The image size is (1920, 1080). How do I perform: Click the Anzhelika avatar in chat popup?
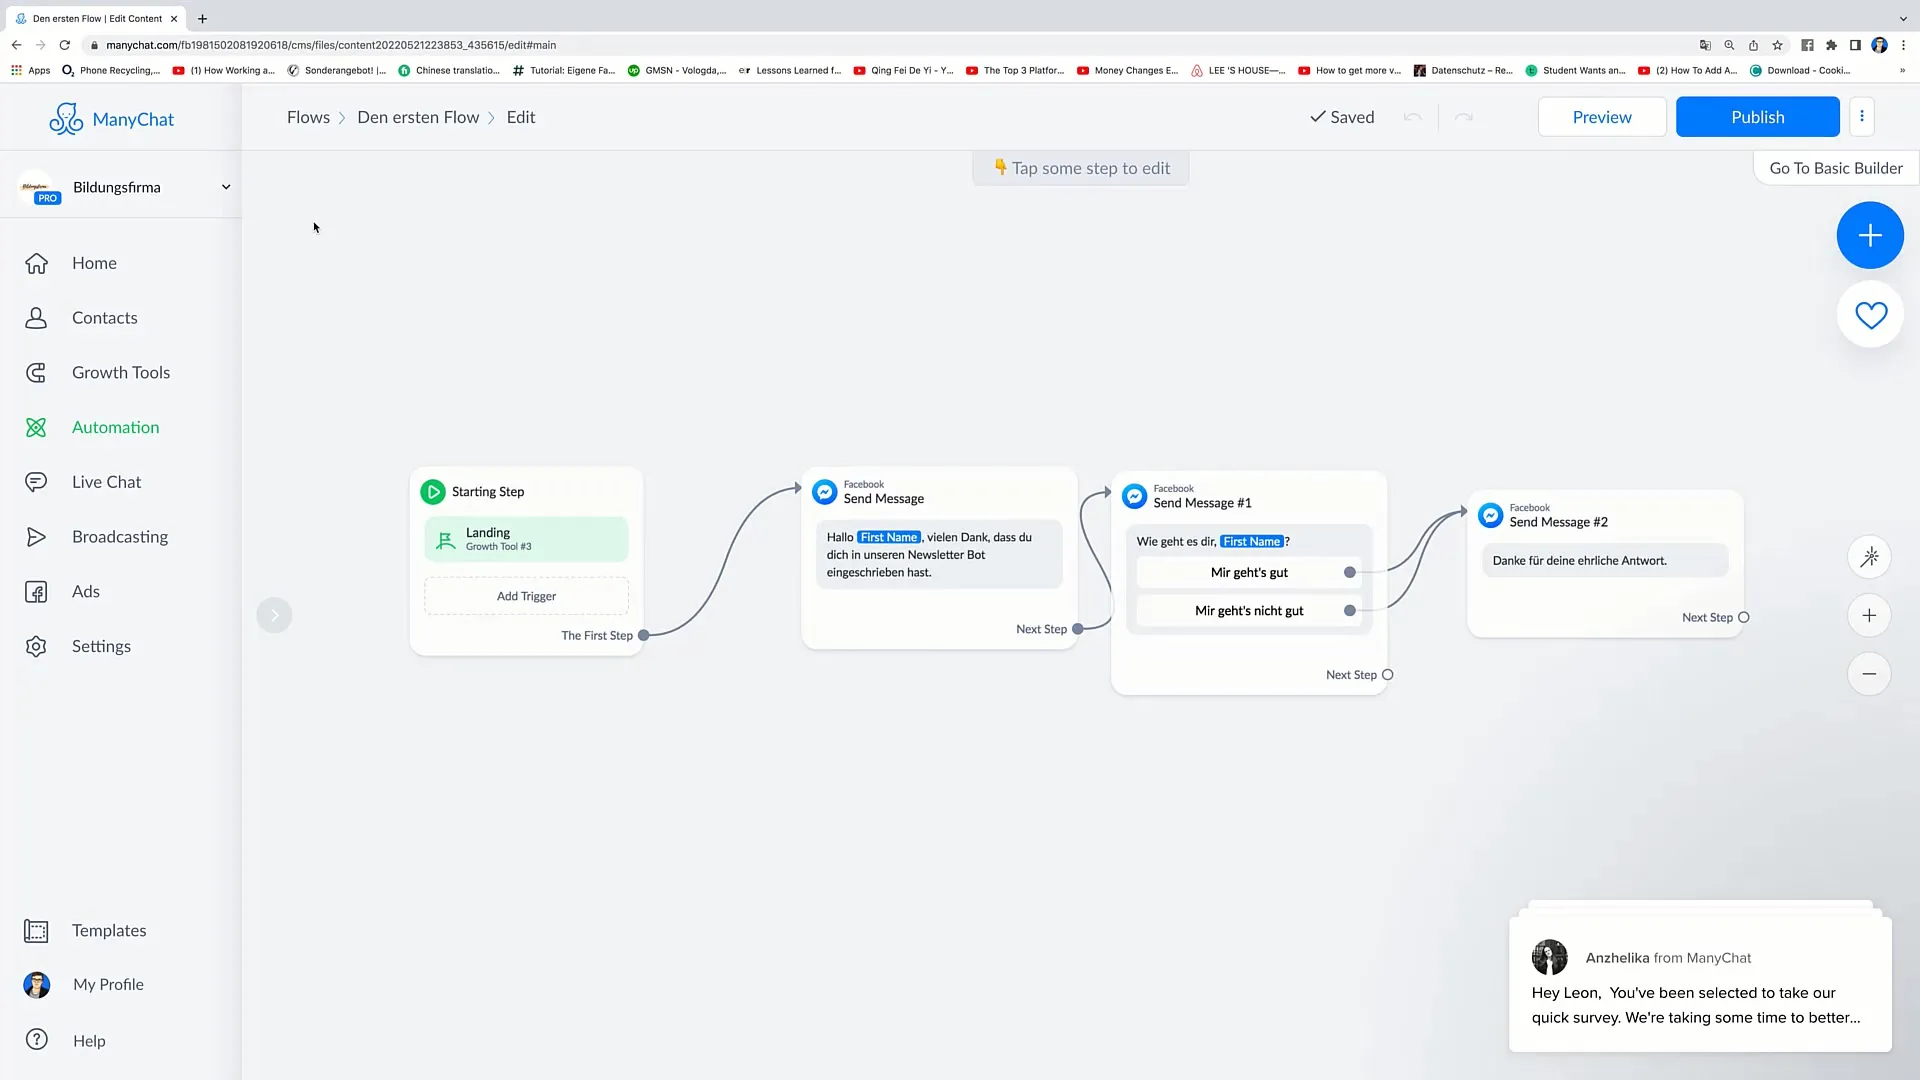(1549, 957)
